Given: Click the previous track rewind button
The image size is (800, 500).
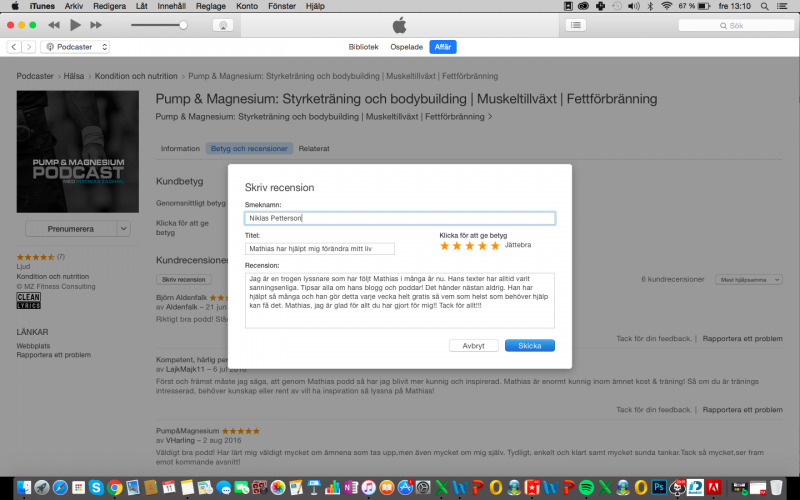Looking at the screenshot, I should (54, 25).
